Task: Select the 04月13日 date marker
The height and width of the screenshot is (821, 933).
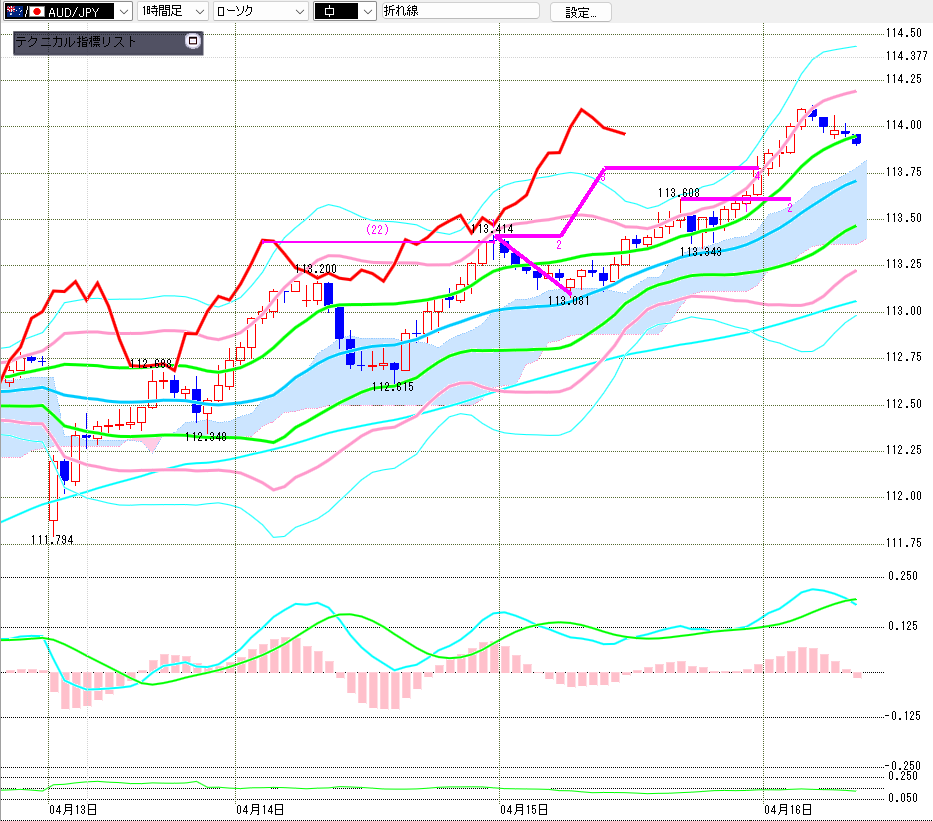Action: coord(73,808)
